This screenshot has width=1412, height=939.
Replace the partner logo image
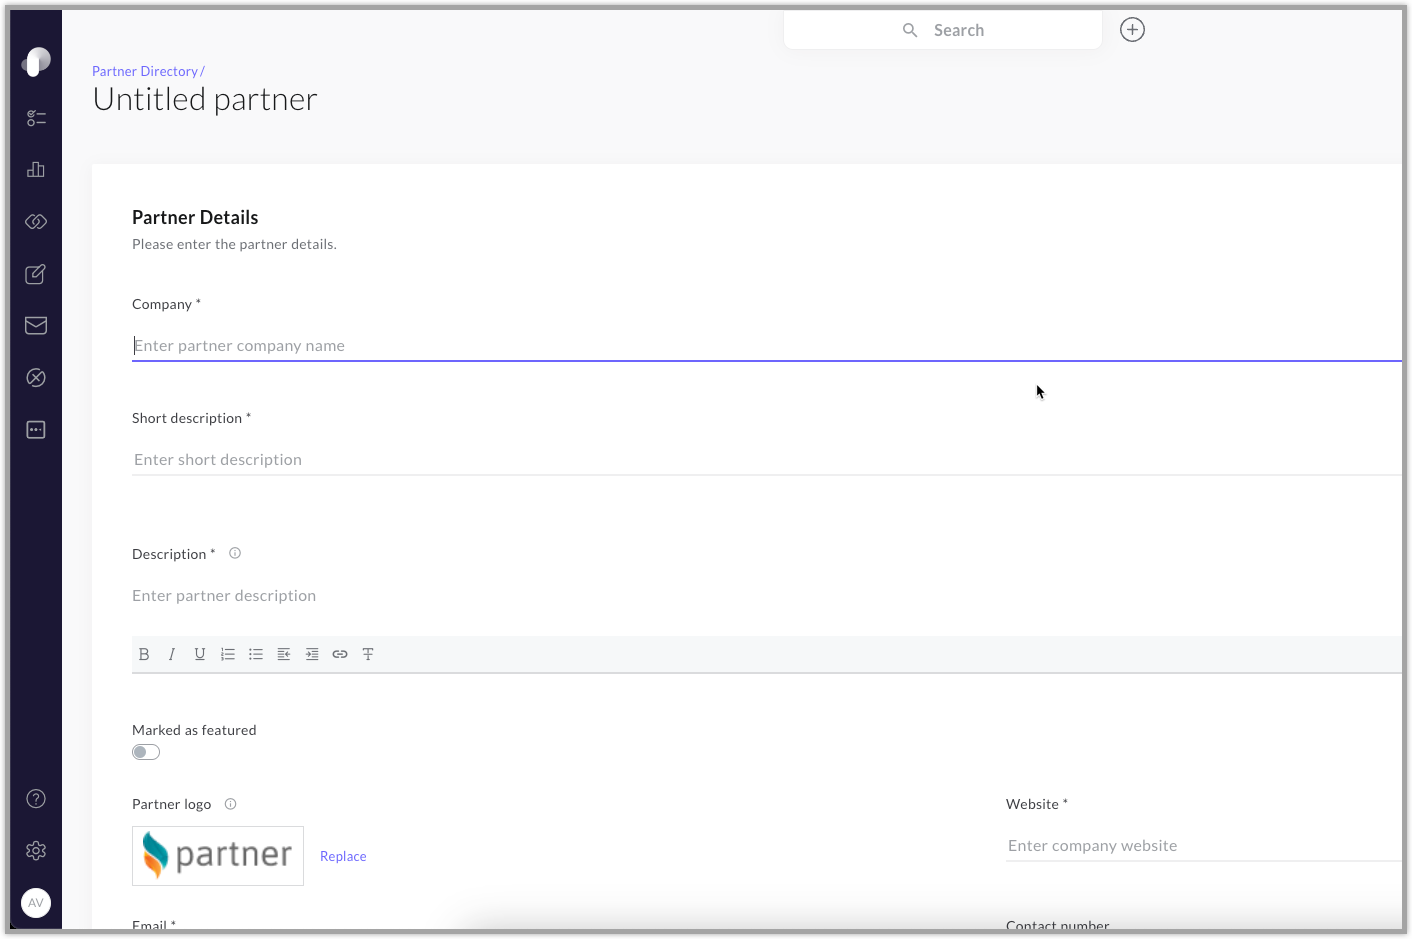[343, 856]
